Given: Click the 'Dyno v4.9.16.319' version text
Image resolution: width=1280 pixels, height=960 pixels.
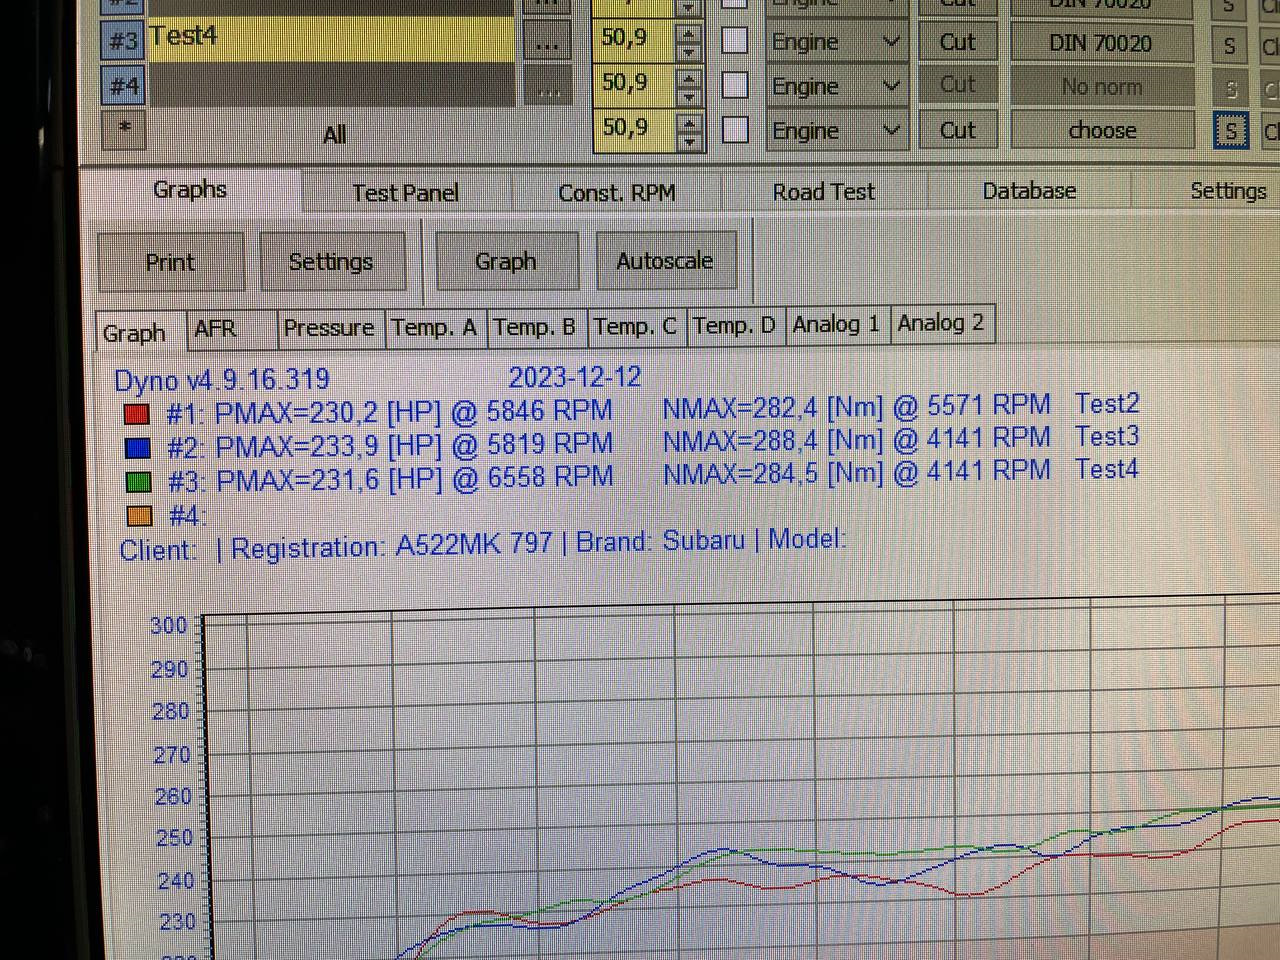Looking at the screenshot, I should click(x=222, y=380).
